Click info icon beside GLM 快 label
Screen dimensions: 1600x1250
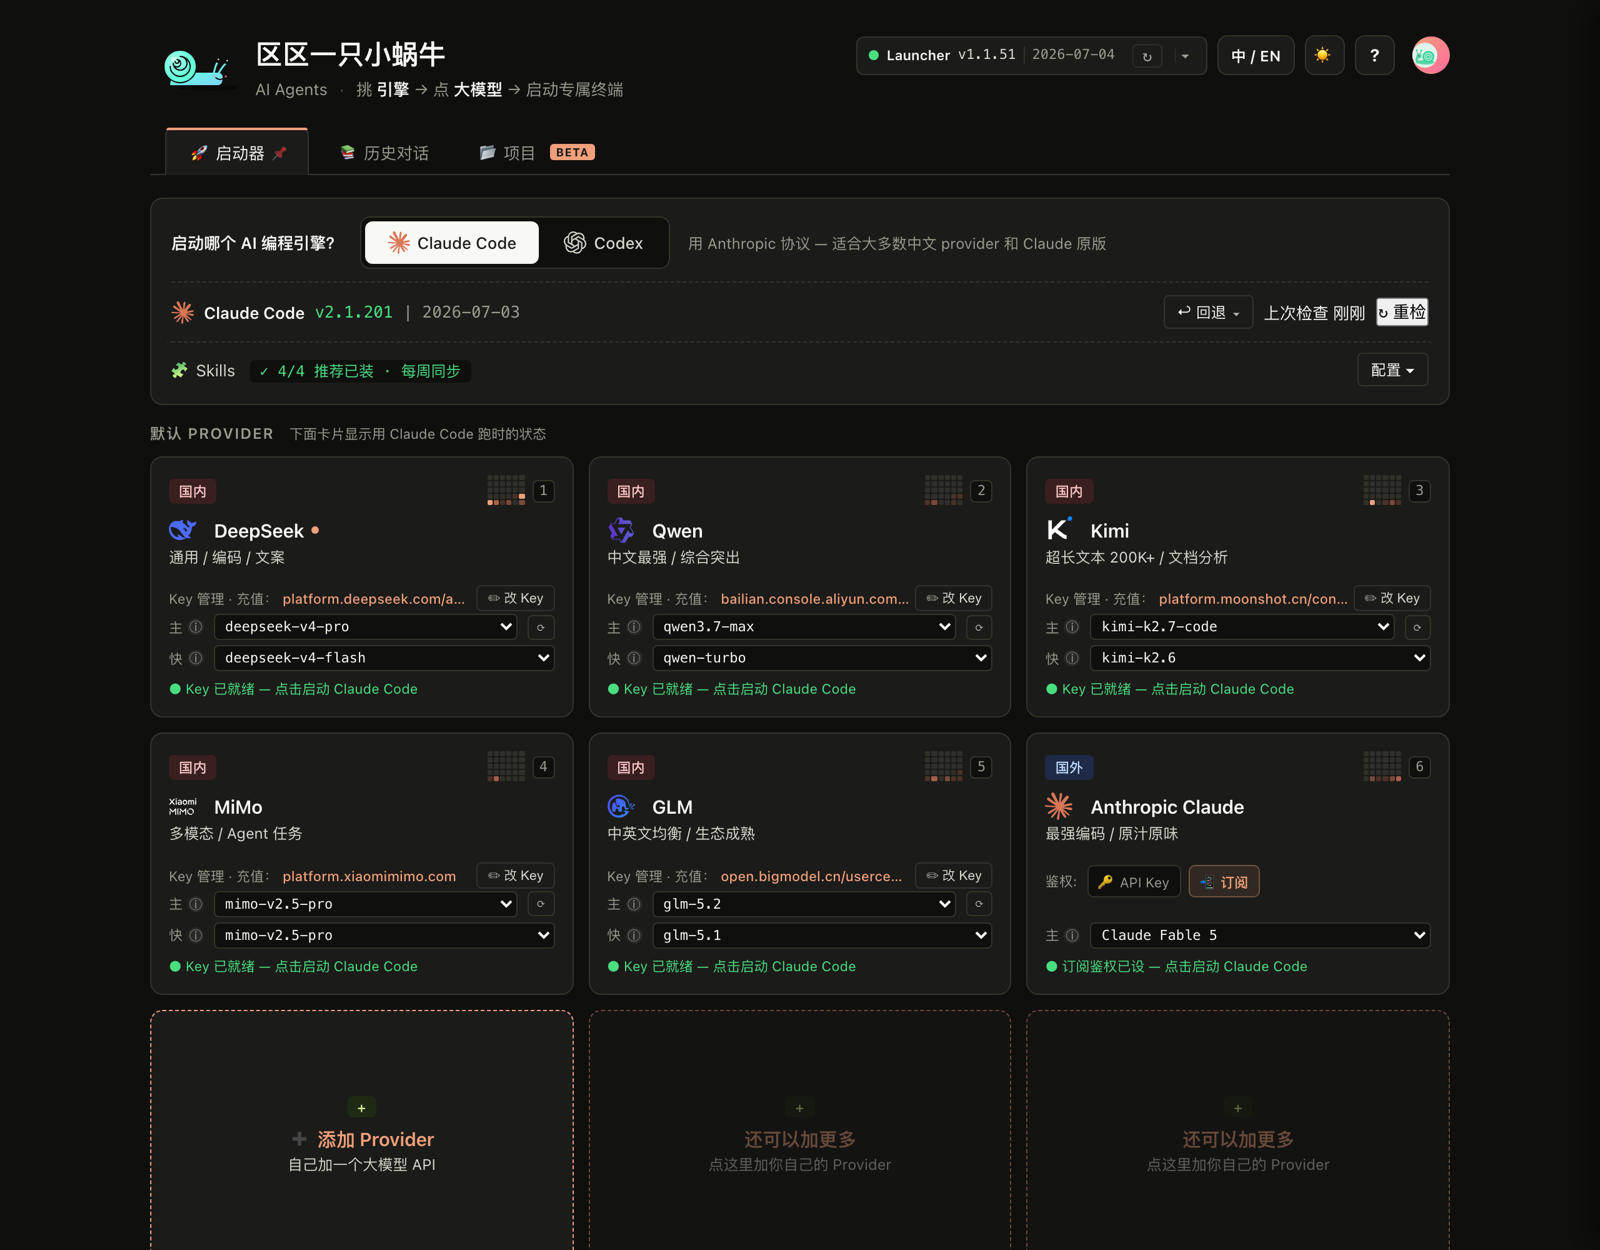point(634,935)
